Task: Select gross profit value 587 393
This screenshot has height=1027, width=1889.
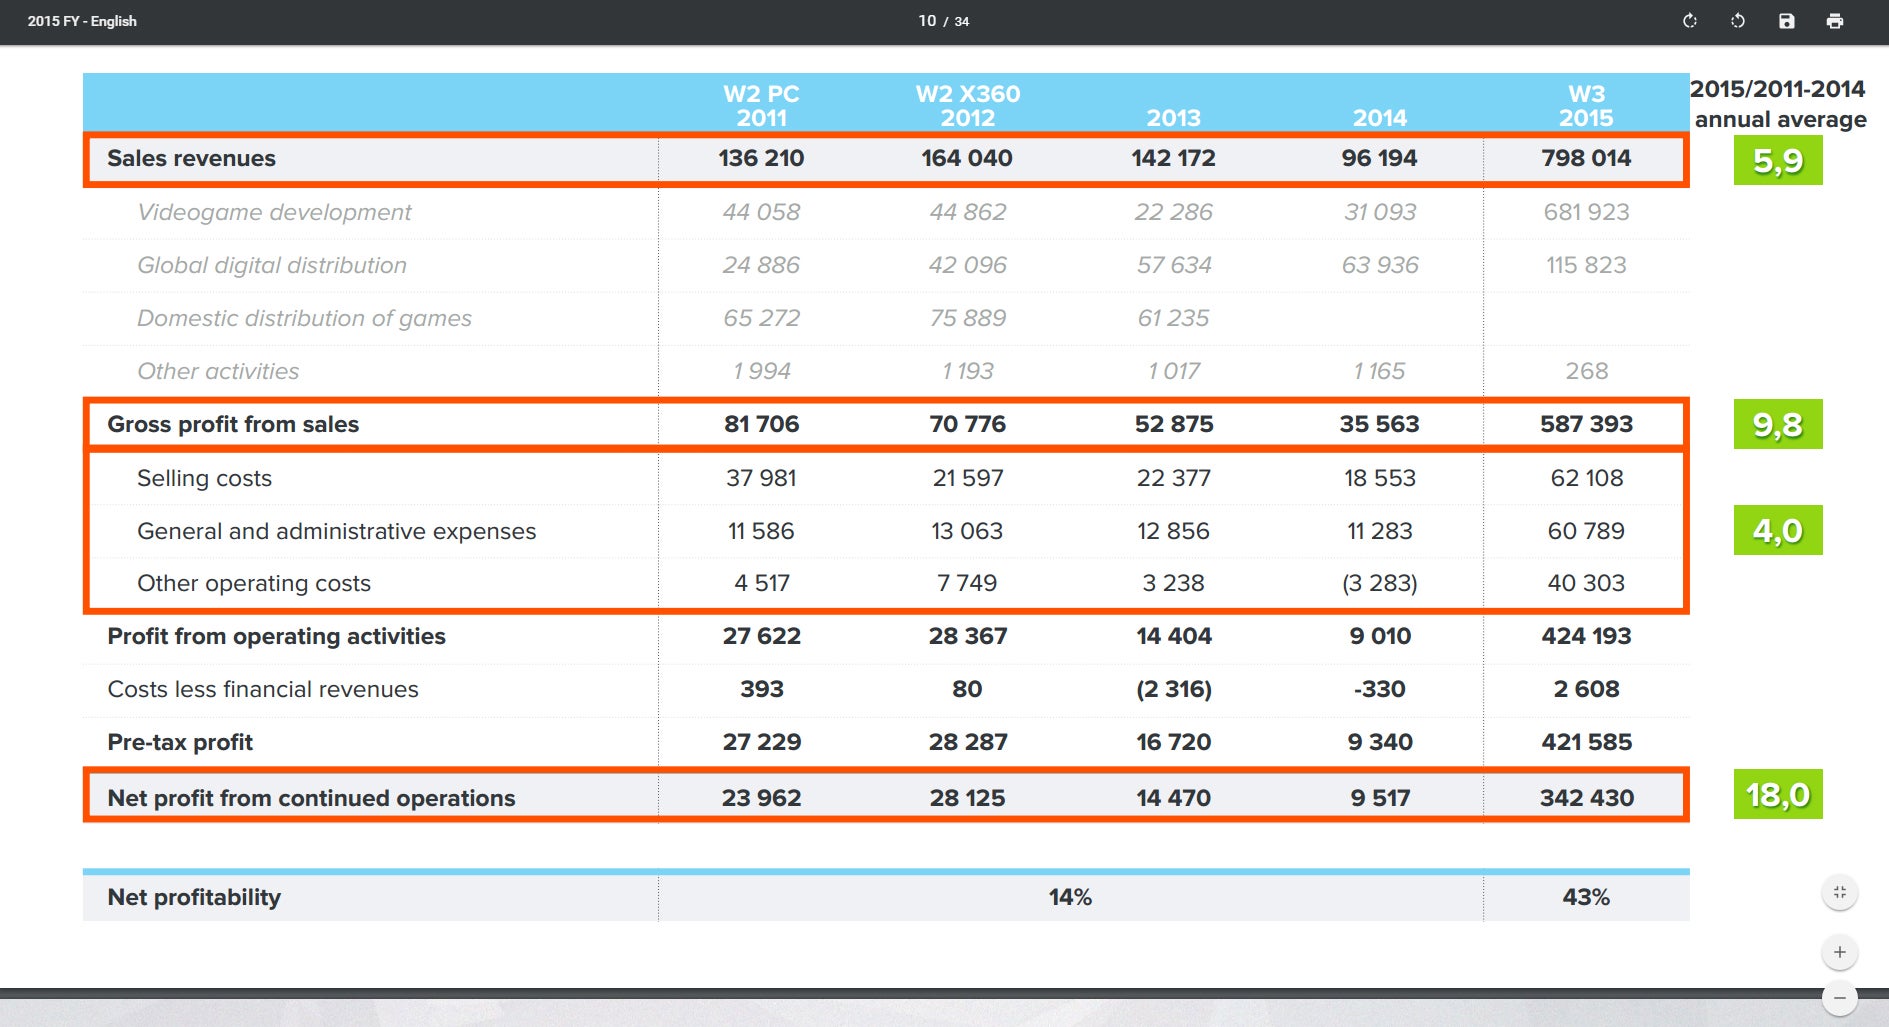Action: 1586,424
